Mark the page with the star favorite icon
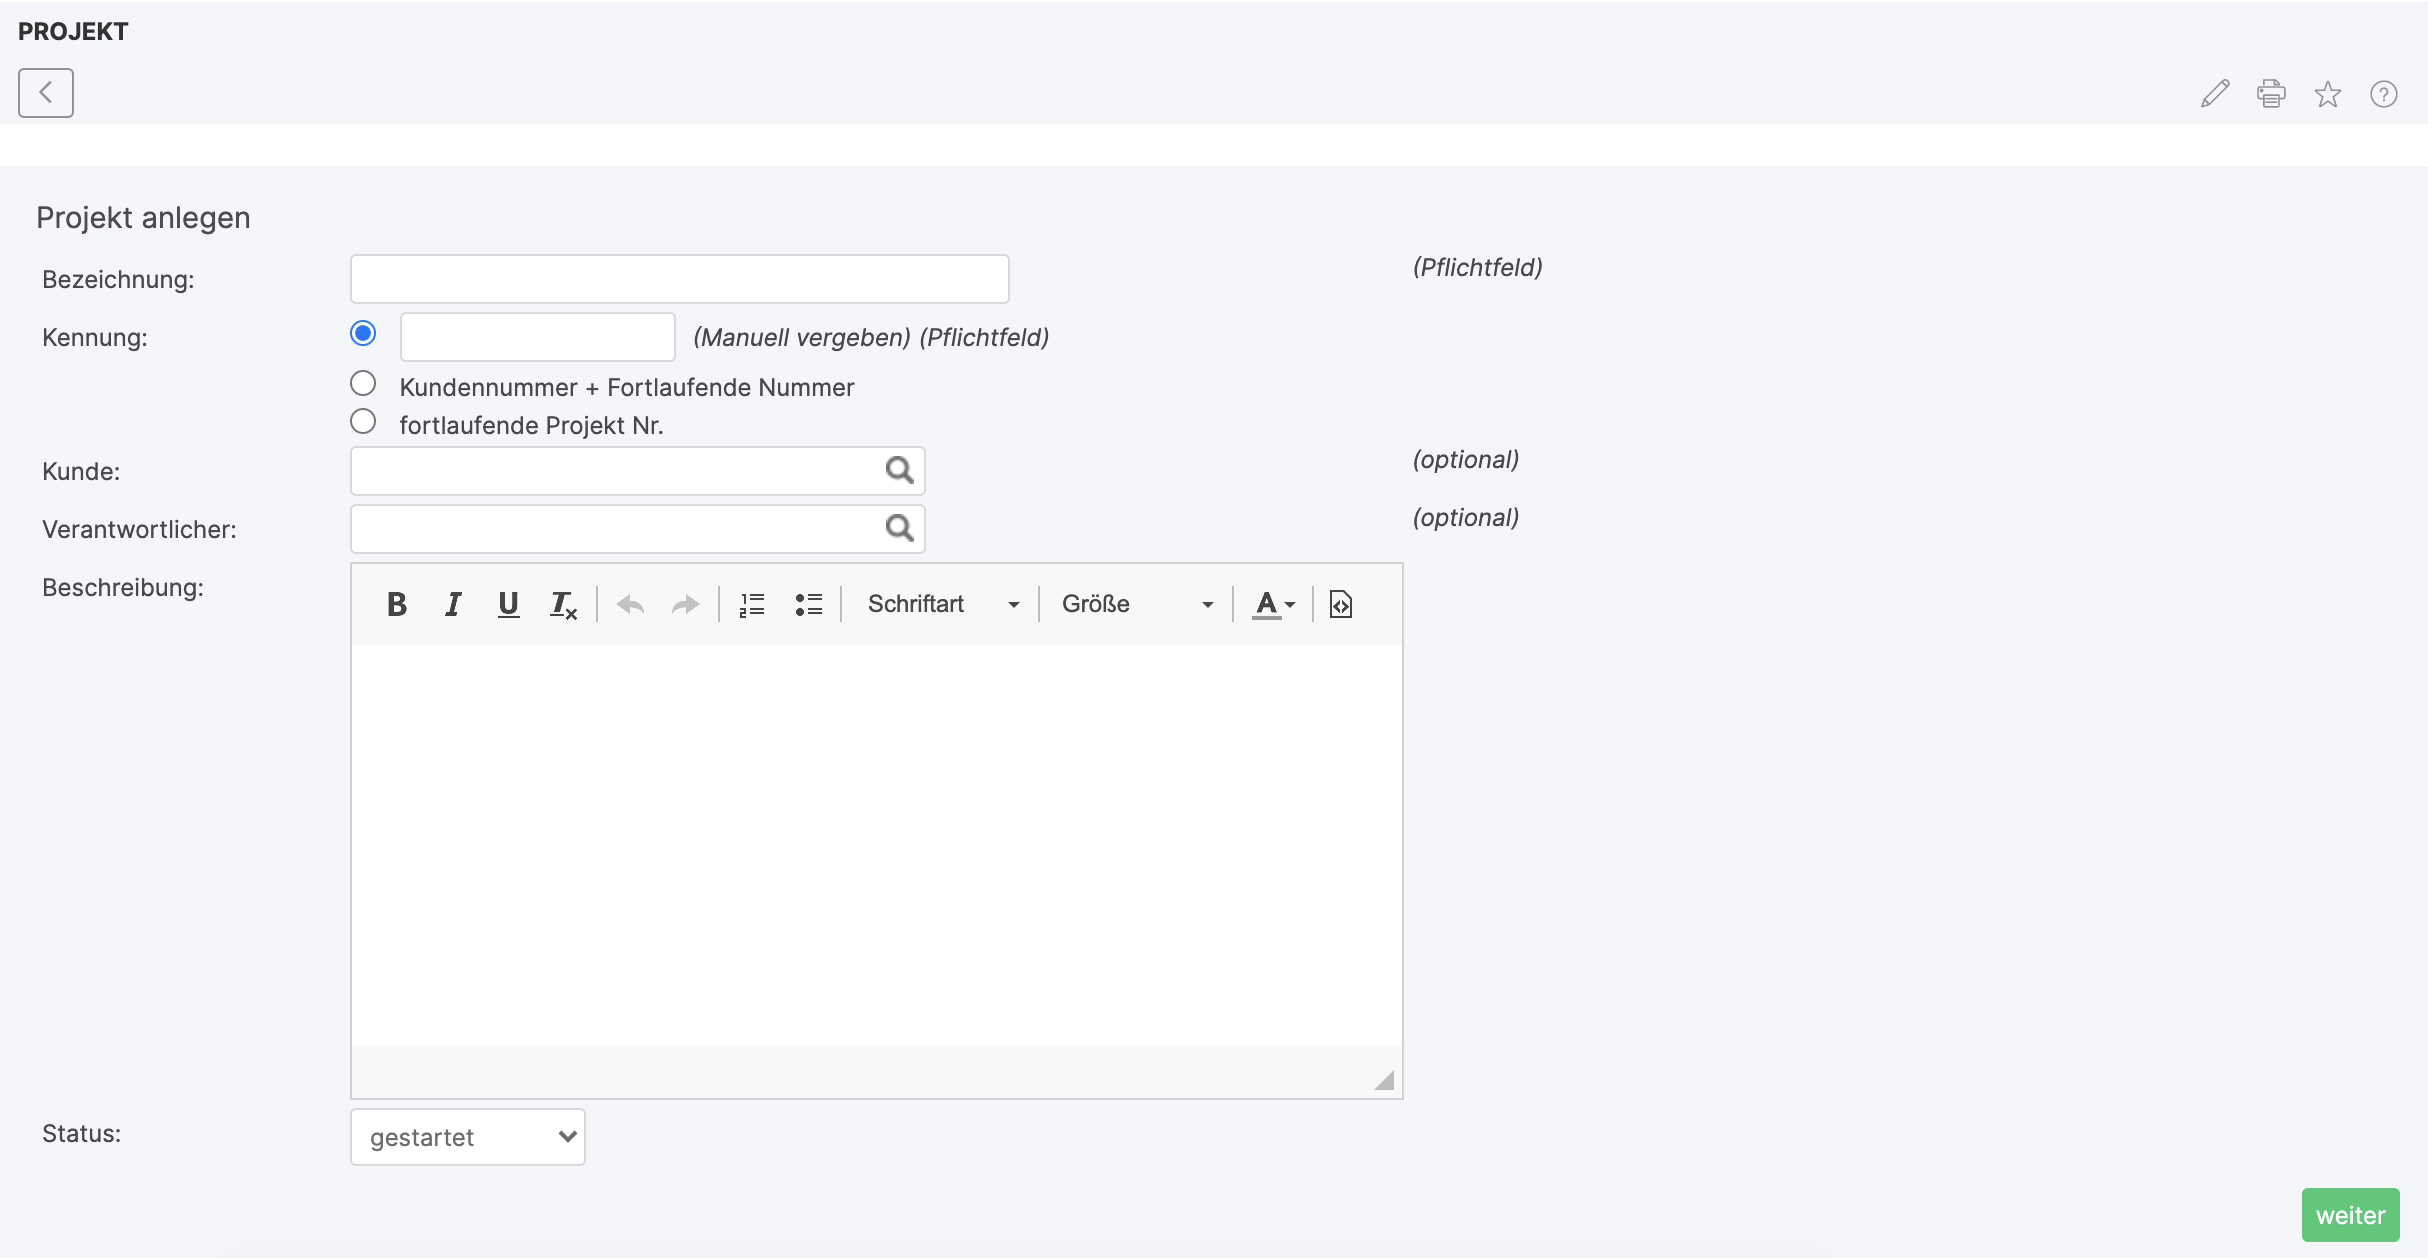This screenshot has height=1258, width=2428. pos(2328,94)
